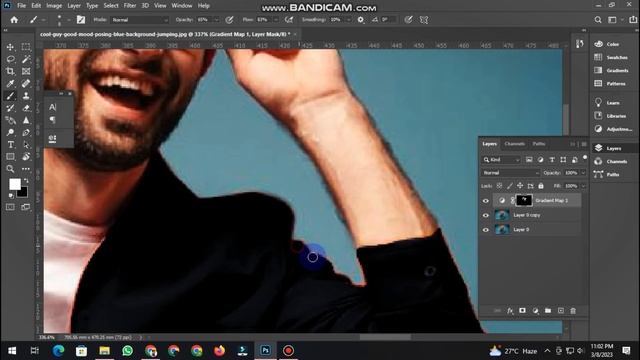
Task: Open the layer styles fx menu
Action: coord(510,311)
